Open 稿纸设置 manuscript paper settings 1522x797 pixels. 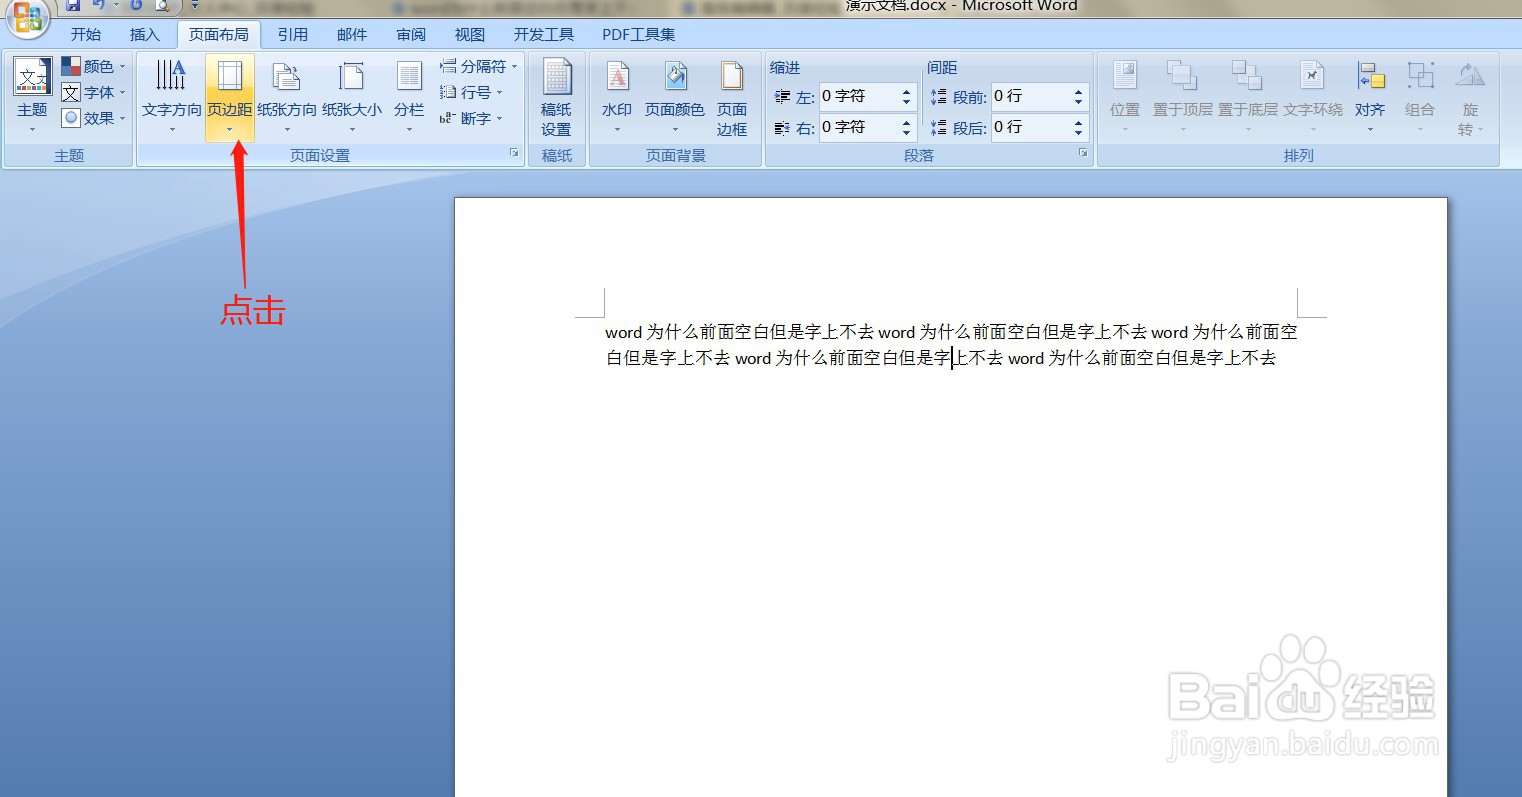coord(556,97)
